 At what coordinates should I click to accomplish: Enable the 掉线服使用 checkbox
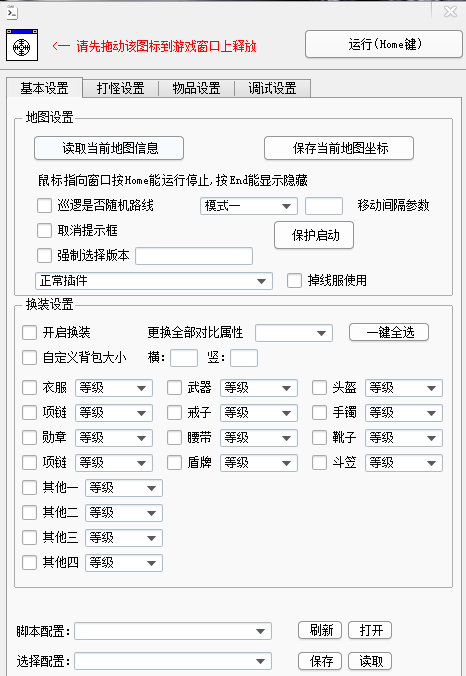point(294,281)
